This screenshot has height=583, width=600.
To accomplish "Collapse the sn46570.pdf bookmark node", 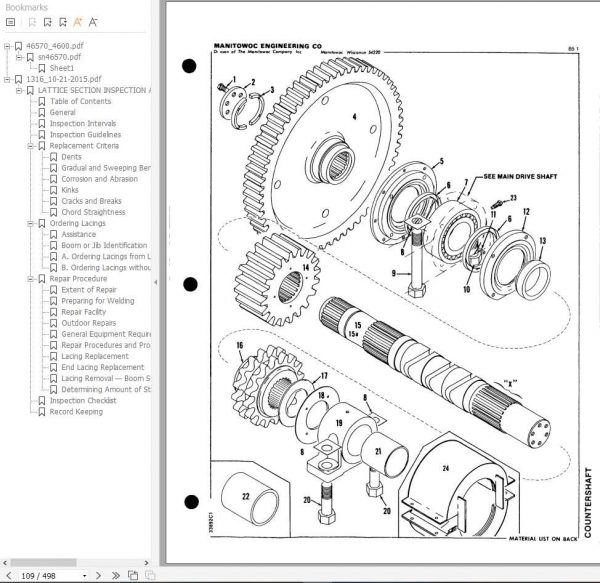I will coord(19,57).
